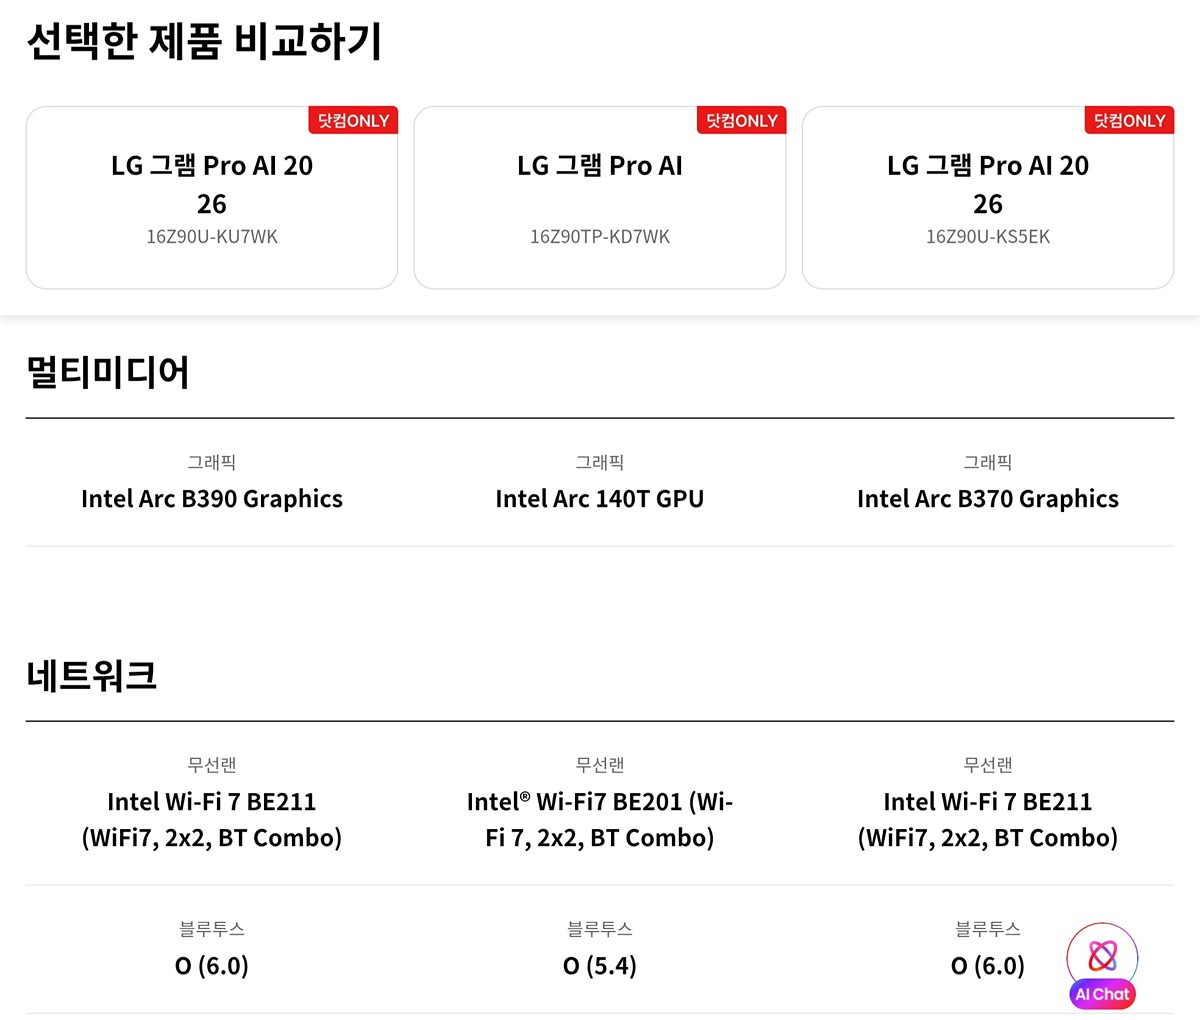This screenshot has height=1020, width=1200.
Task: Click the 무선랜 label above Wi-Fi7 BE201
Action: pos(600,765)
